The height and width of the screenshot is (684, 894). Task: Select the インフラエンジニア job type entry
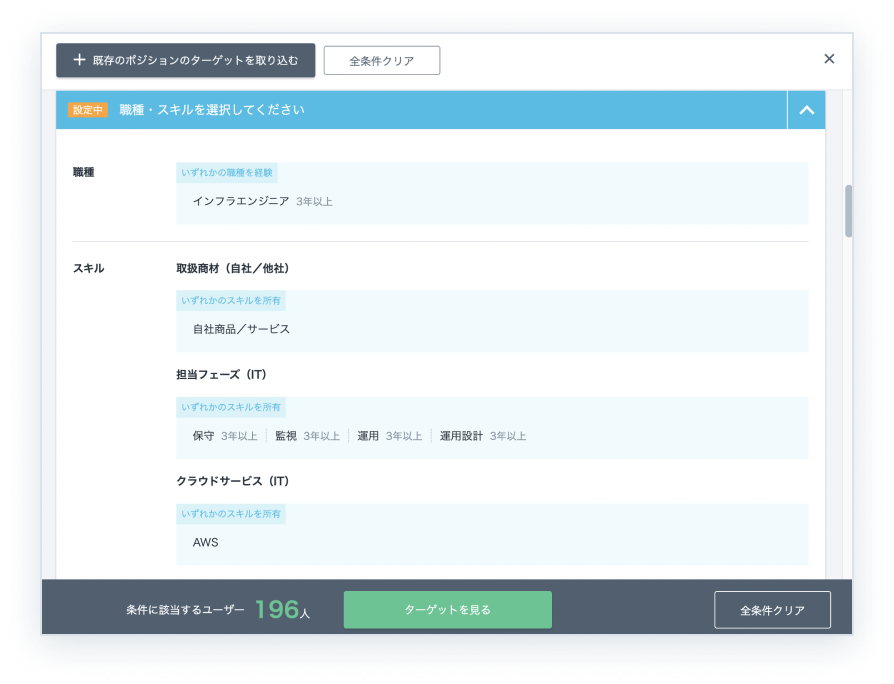(241, 201)
